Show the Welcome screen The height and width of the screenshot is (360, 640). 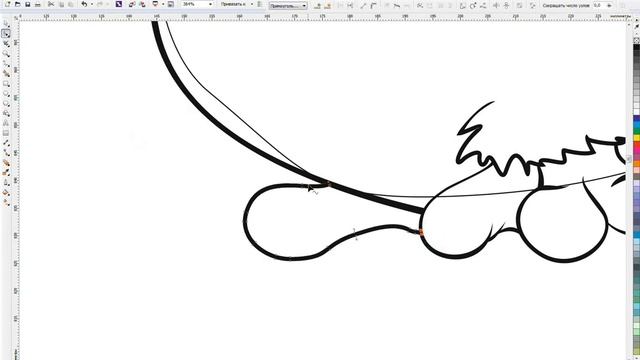pos(171,4)
